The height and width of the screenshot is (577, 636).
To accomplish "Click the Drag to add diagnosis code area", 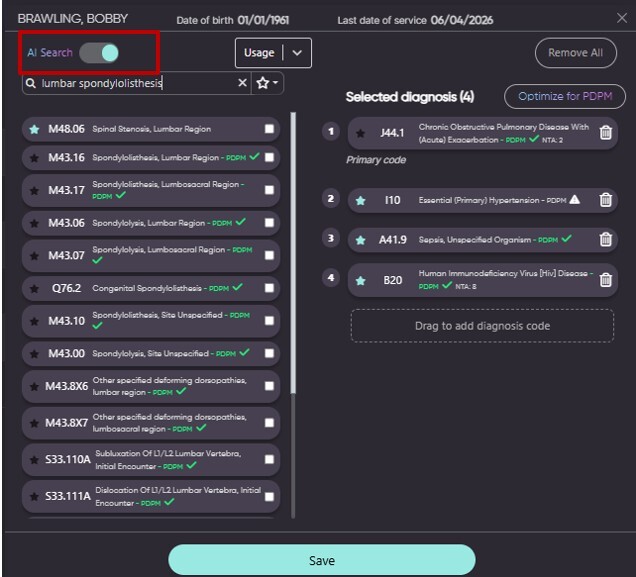I will point(482,326).
